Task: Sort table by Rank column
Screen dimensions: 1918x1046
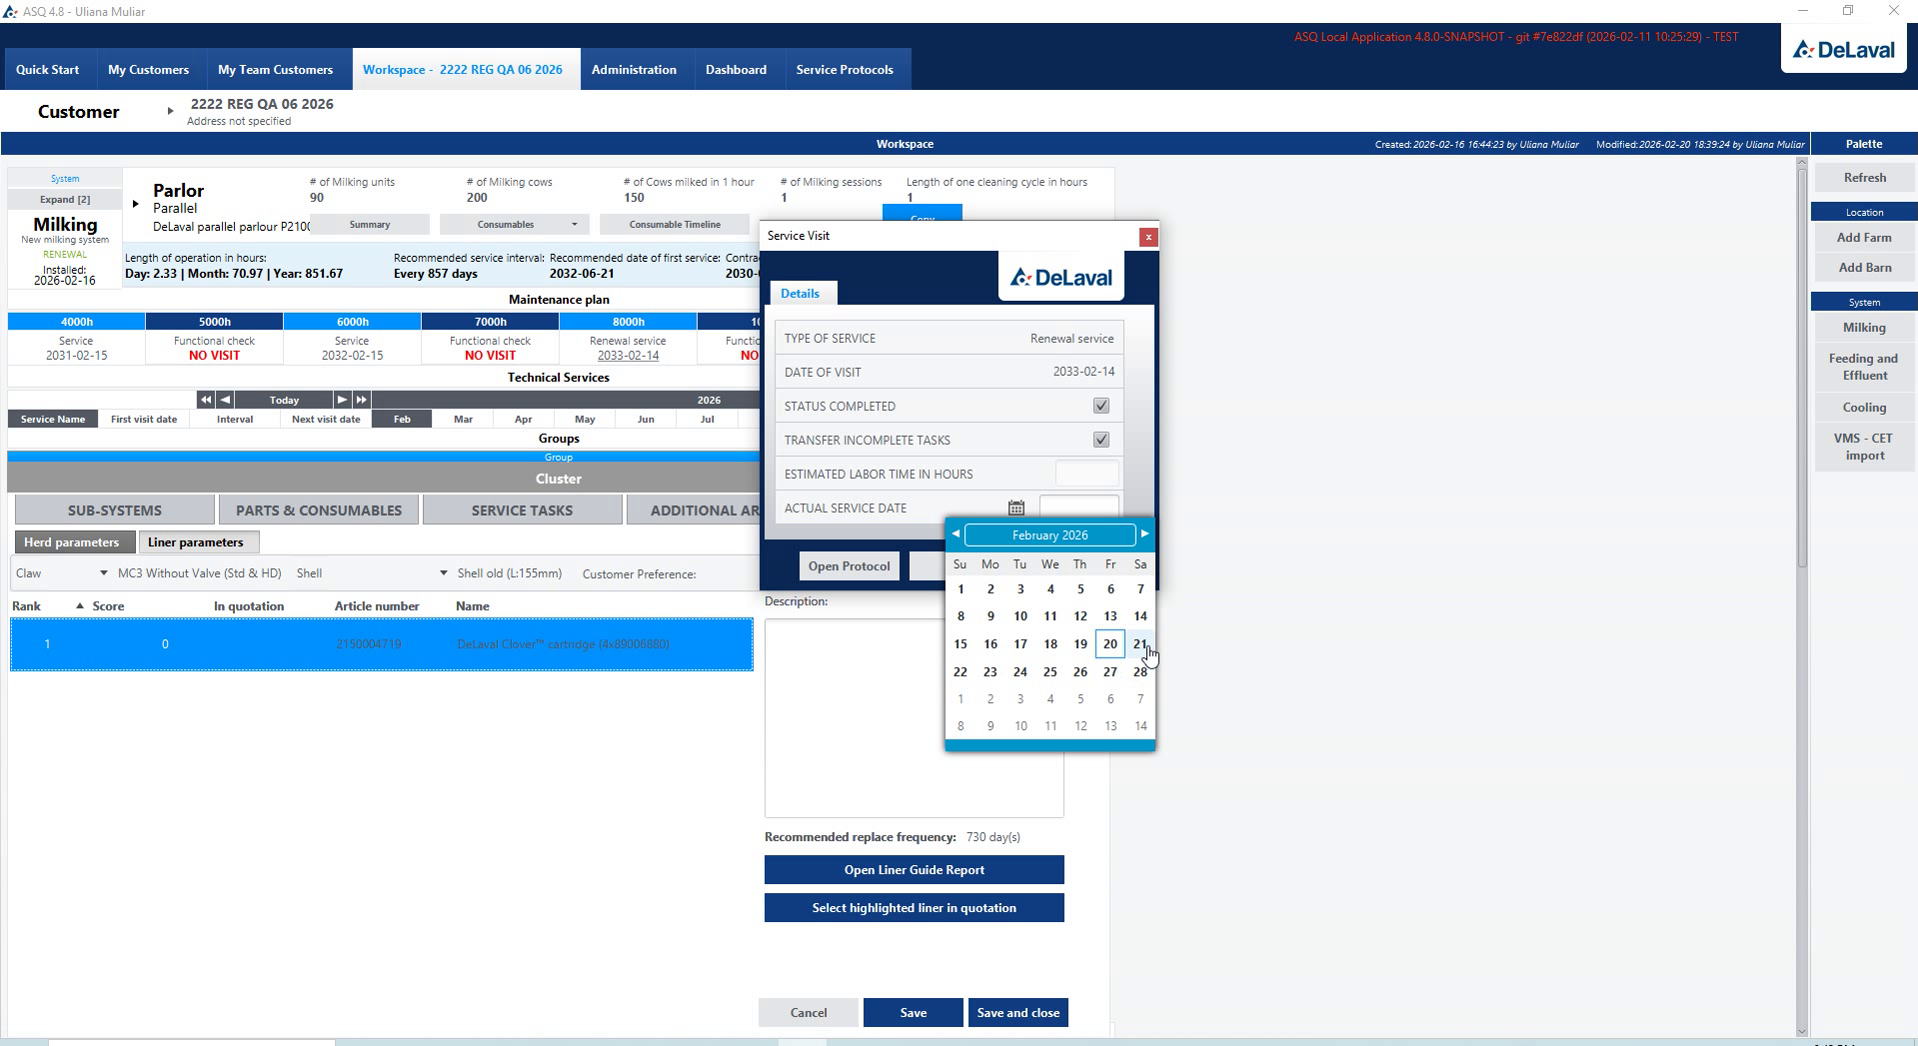Action: 27,606
